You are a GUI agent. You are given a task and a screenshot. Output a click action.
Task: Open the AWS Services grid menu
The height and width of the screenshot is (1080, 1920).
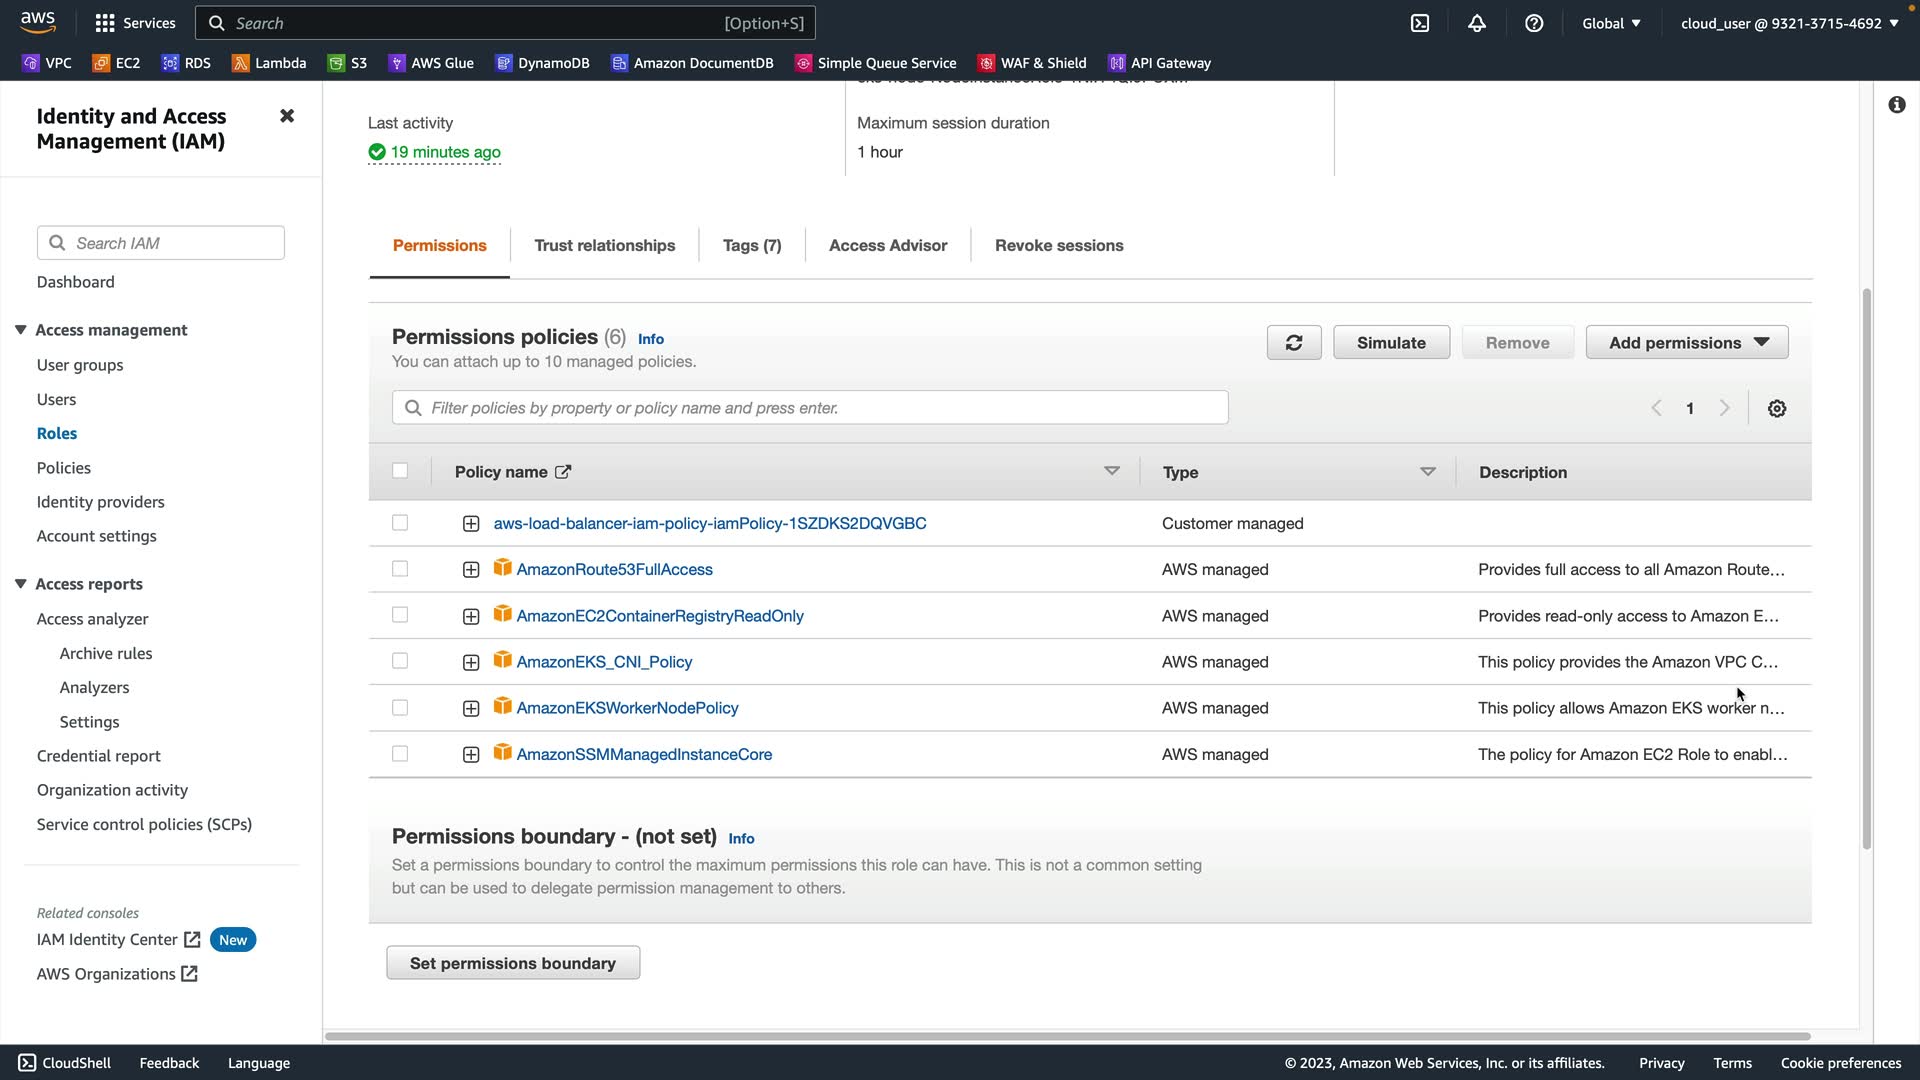click(105, 23)
